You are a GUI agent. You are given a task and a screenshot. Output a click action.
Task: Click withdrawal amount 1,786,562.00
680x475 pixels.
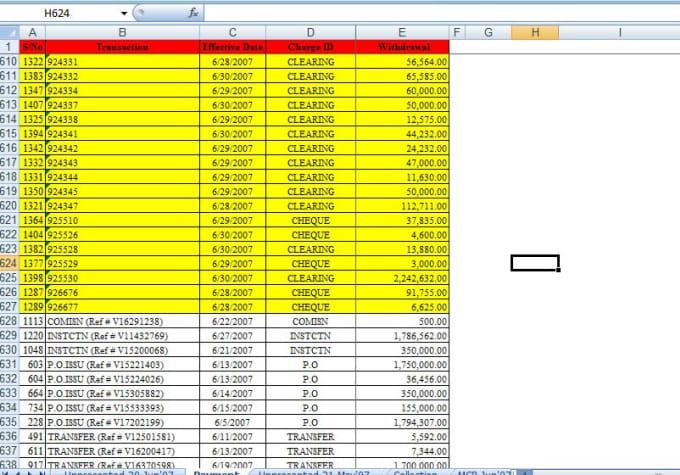(x=402, y=336)
